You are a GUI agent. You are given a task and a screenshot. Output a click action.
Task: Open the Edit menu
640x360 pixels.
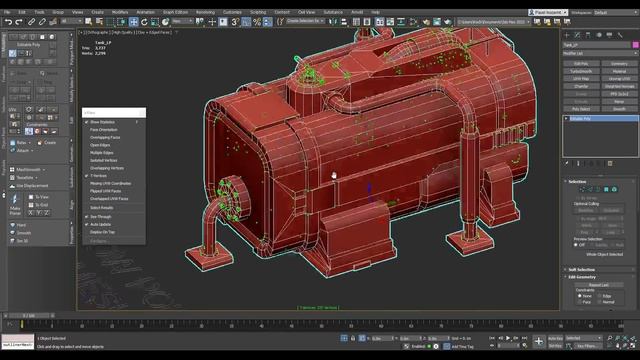[x=22, y=12]
